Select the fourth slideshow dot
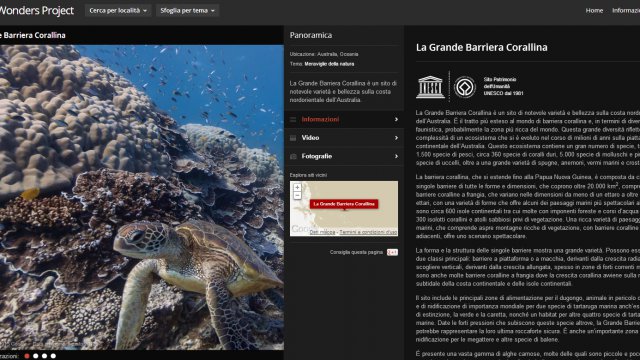This screenshot has width=640, height=360. coord(53,356)
